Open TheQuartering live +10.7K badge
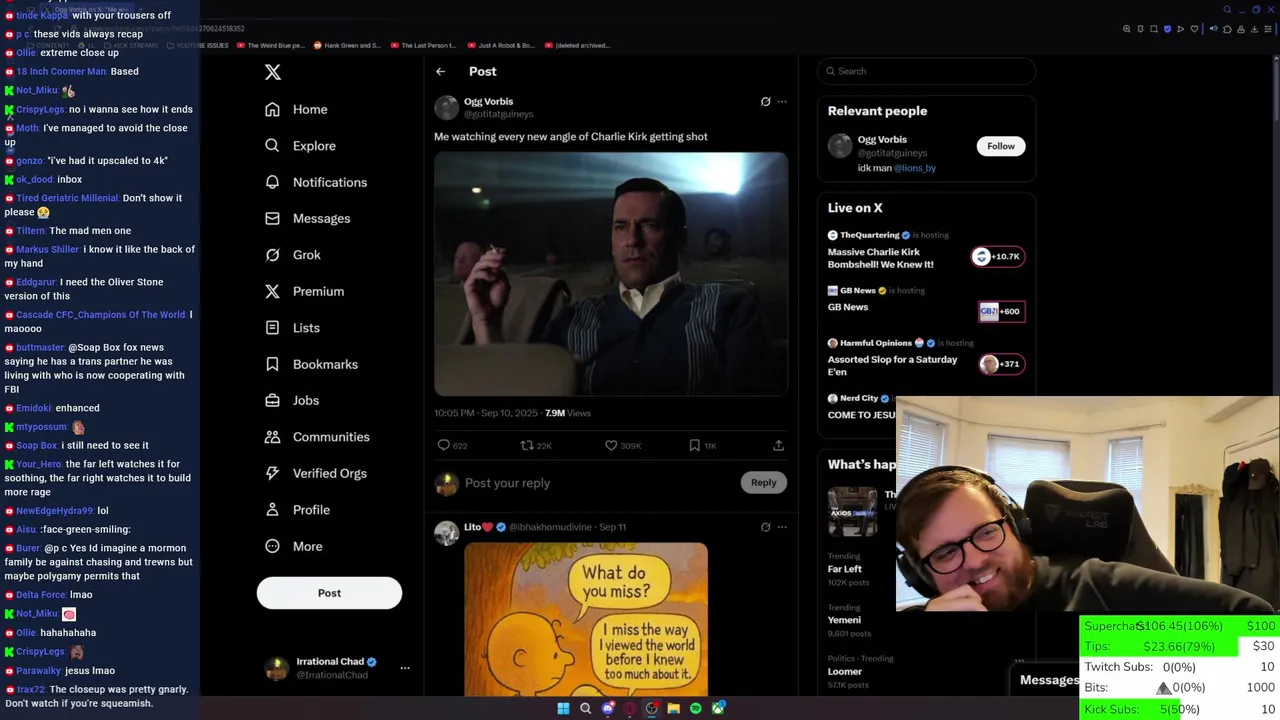Viewport: 1280px width, 720px height. [997, 257]
